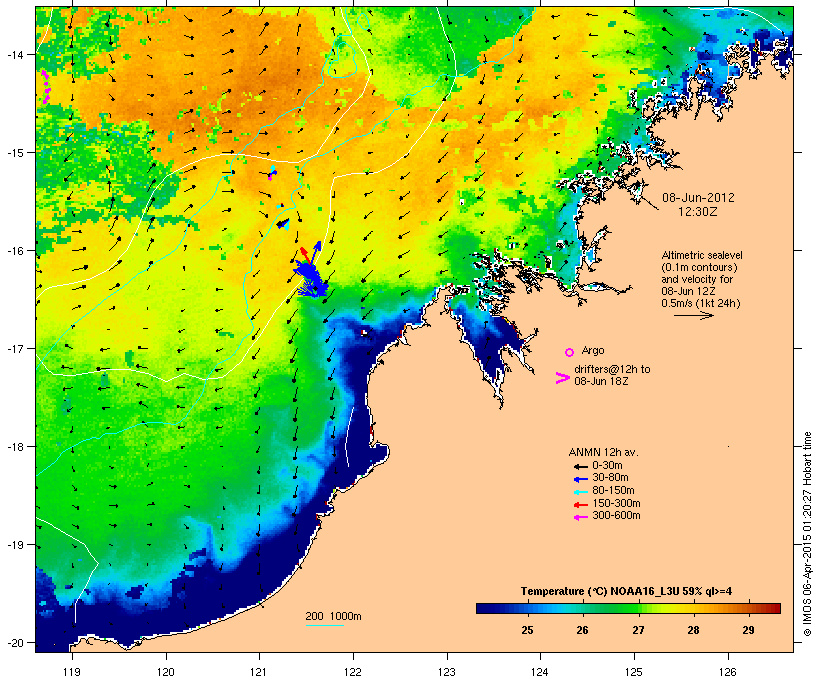
Task: Click the 122 longitude axis label
Action: [354, 672]
